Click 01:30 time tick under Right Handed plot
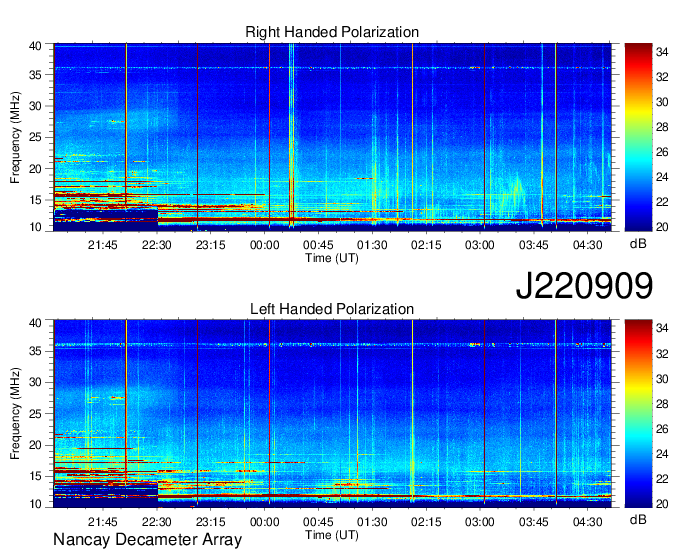Viewport: 680px width, 552px height. pyautogui.click(x=372, y=245)
